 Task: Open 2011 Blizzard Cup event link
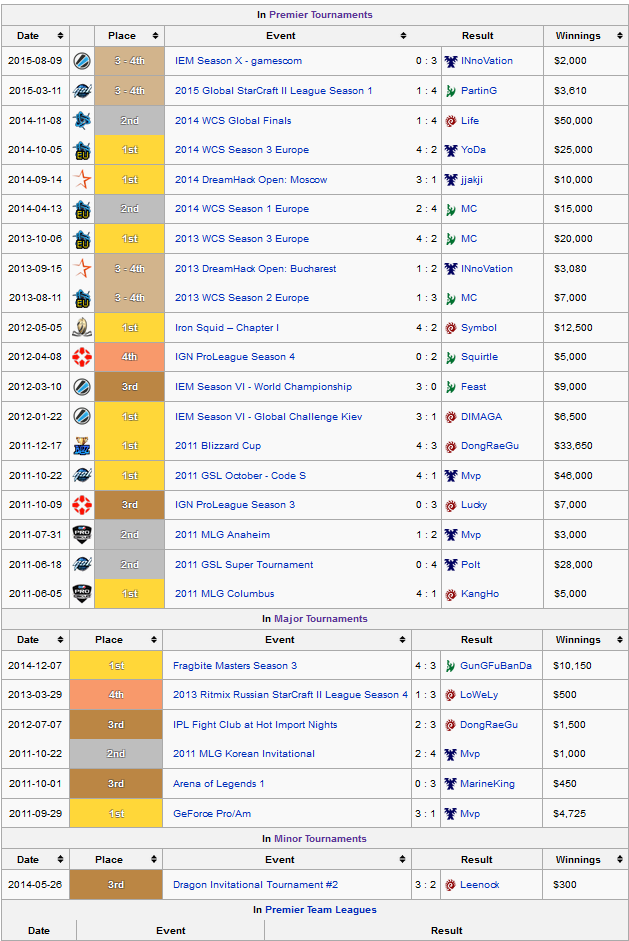click(x=218, y=446)
